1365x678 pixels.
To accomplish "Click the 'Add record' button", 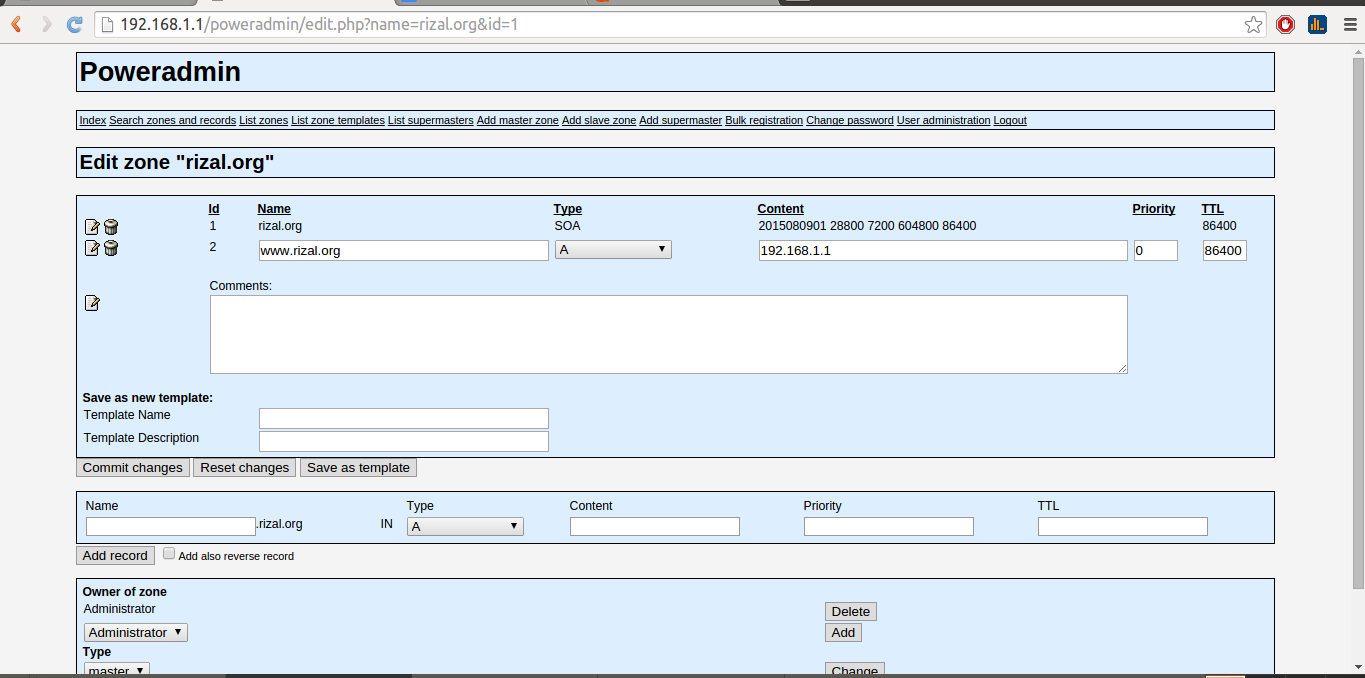I will (x=115, y=555).
